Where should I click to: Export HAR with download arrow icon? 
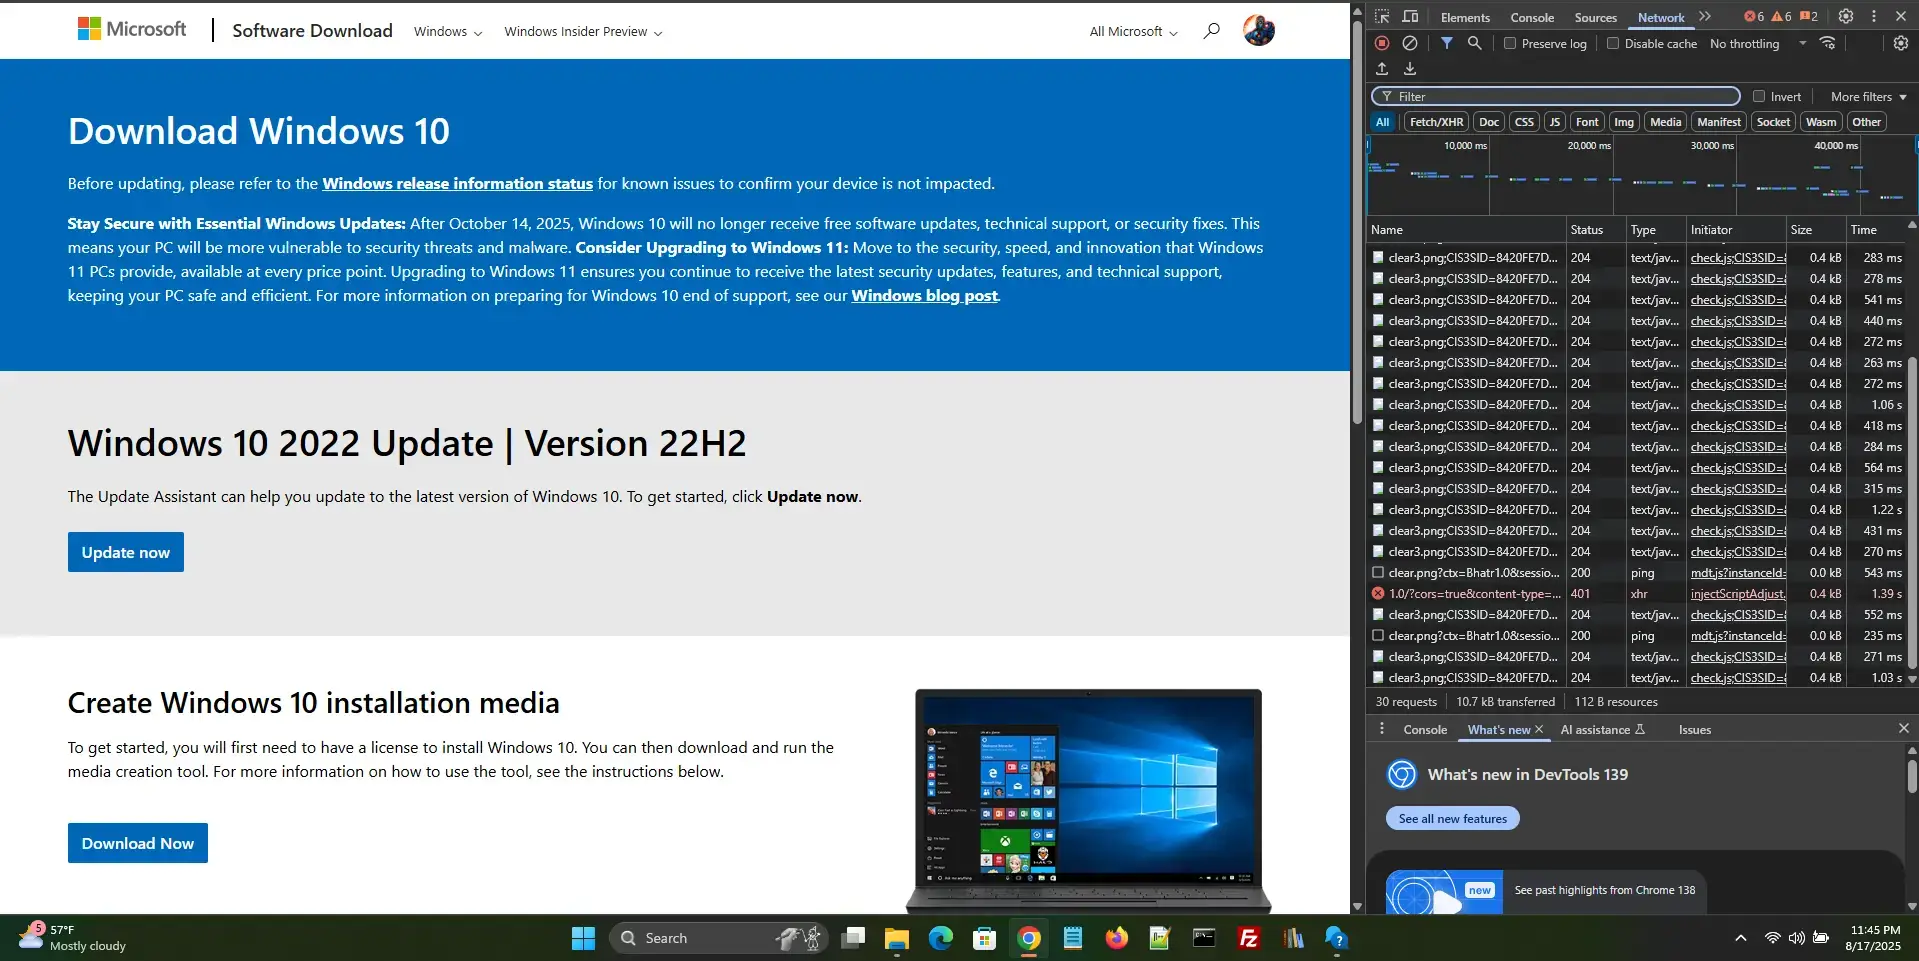[x=1410, y=69]
